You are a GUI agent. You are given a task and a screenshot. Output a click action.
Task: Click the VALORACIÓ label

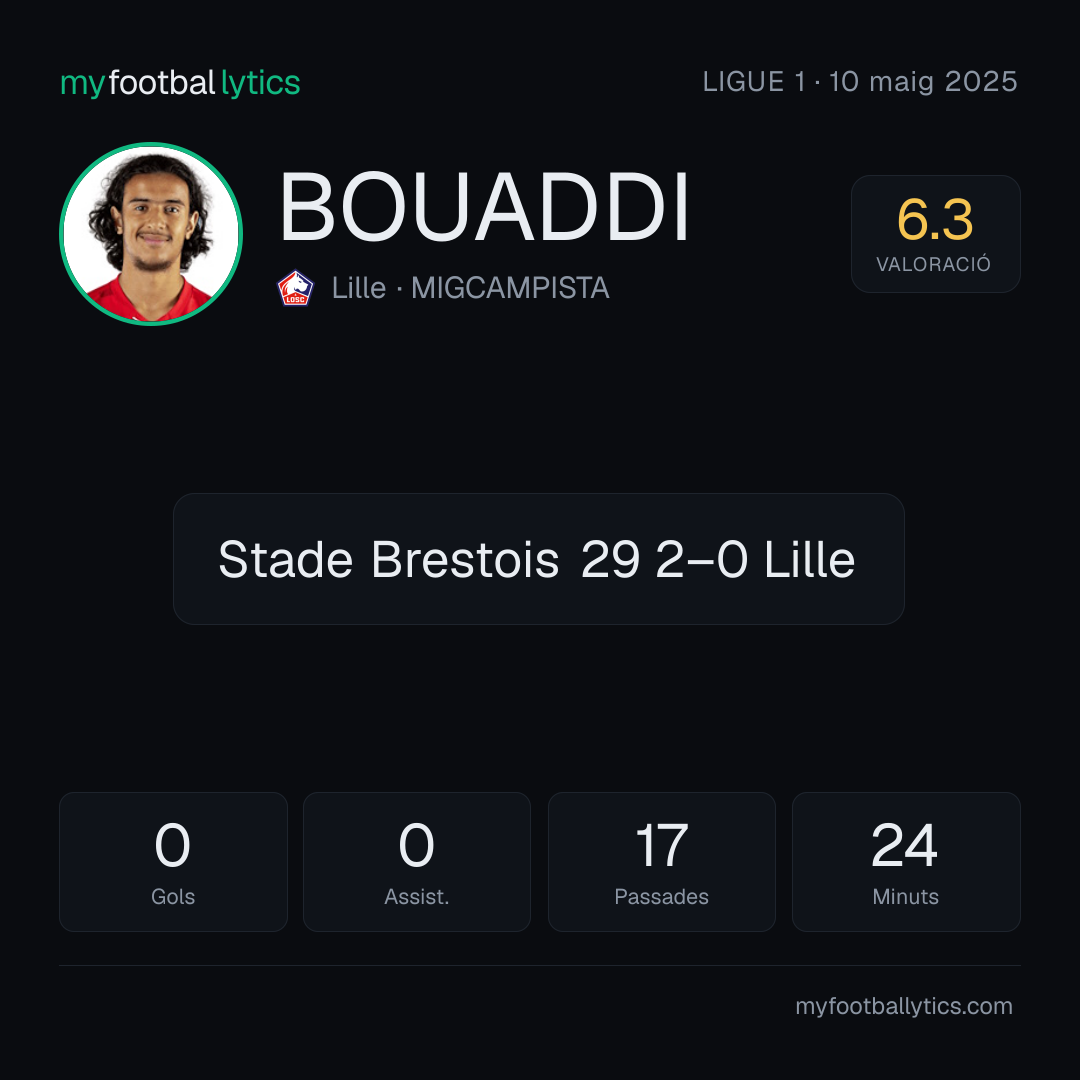pyautogui.click(x=933, y=264)
